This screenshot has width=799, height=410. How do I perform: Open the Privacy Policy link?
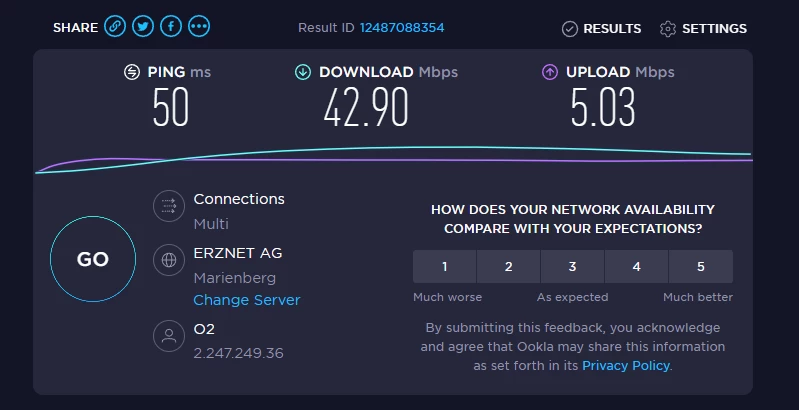coord(626,366)
